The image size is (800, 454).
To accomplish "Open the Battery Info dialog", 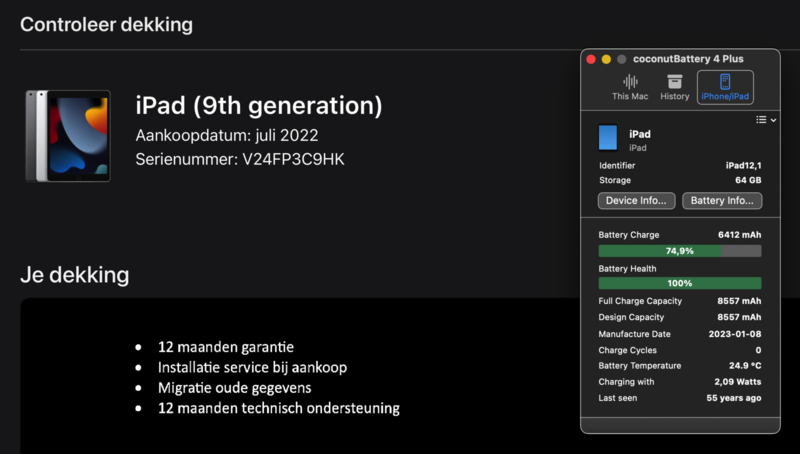I will tap(722, 200).
